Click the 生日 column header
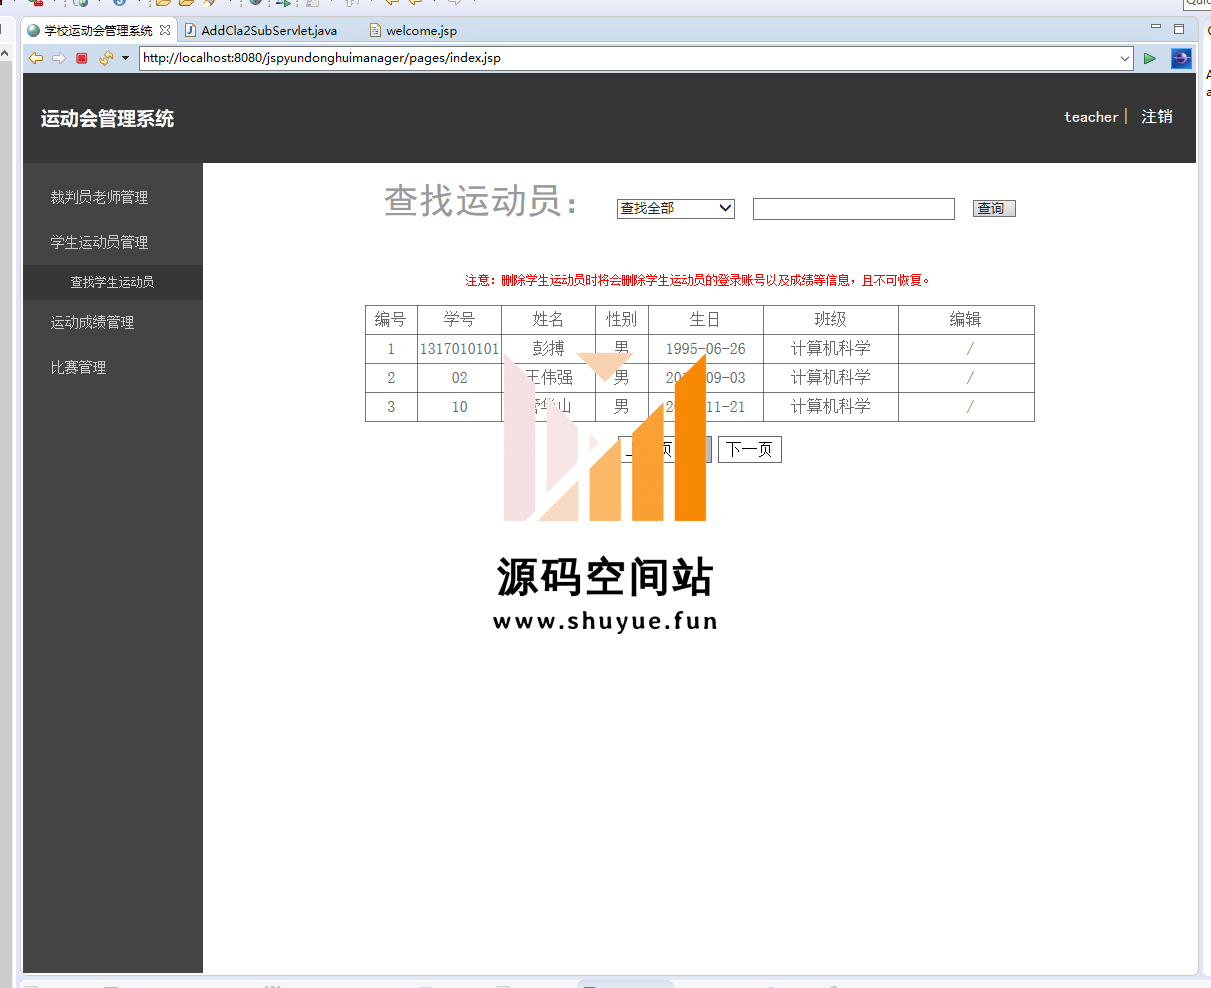 706,319
